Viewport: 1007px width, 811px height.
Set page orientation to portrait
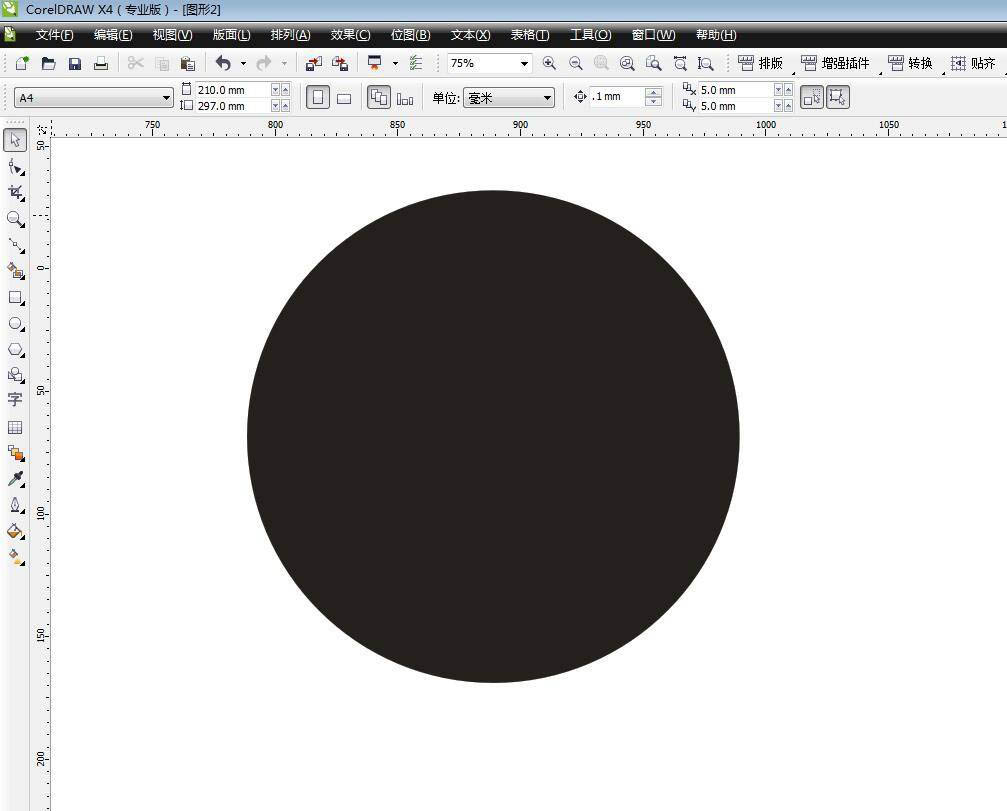pyautogui.click(x=318, y=98)
